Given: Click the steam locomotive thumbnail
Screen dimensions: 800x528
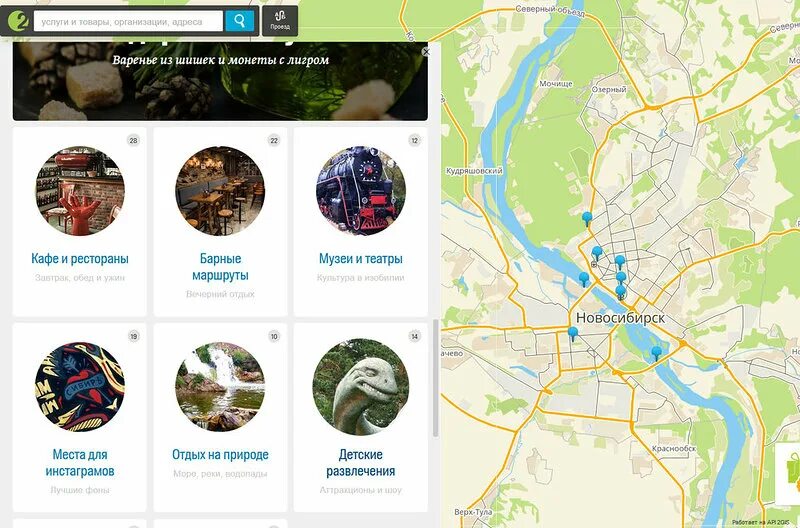Looking at the screenshot, I should (361, 191).
